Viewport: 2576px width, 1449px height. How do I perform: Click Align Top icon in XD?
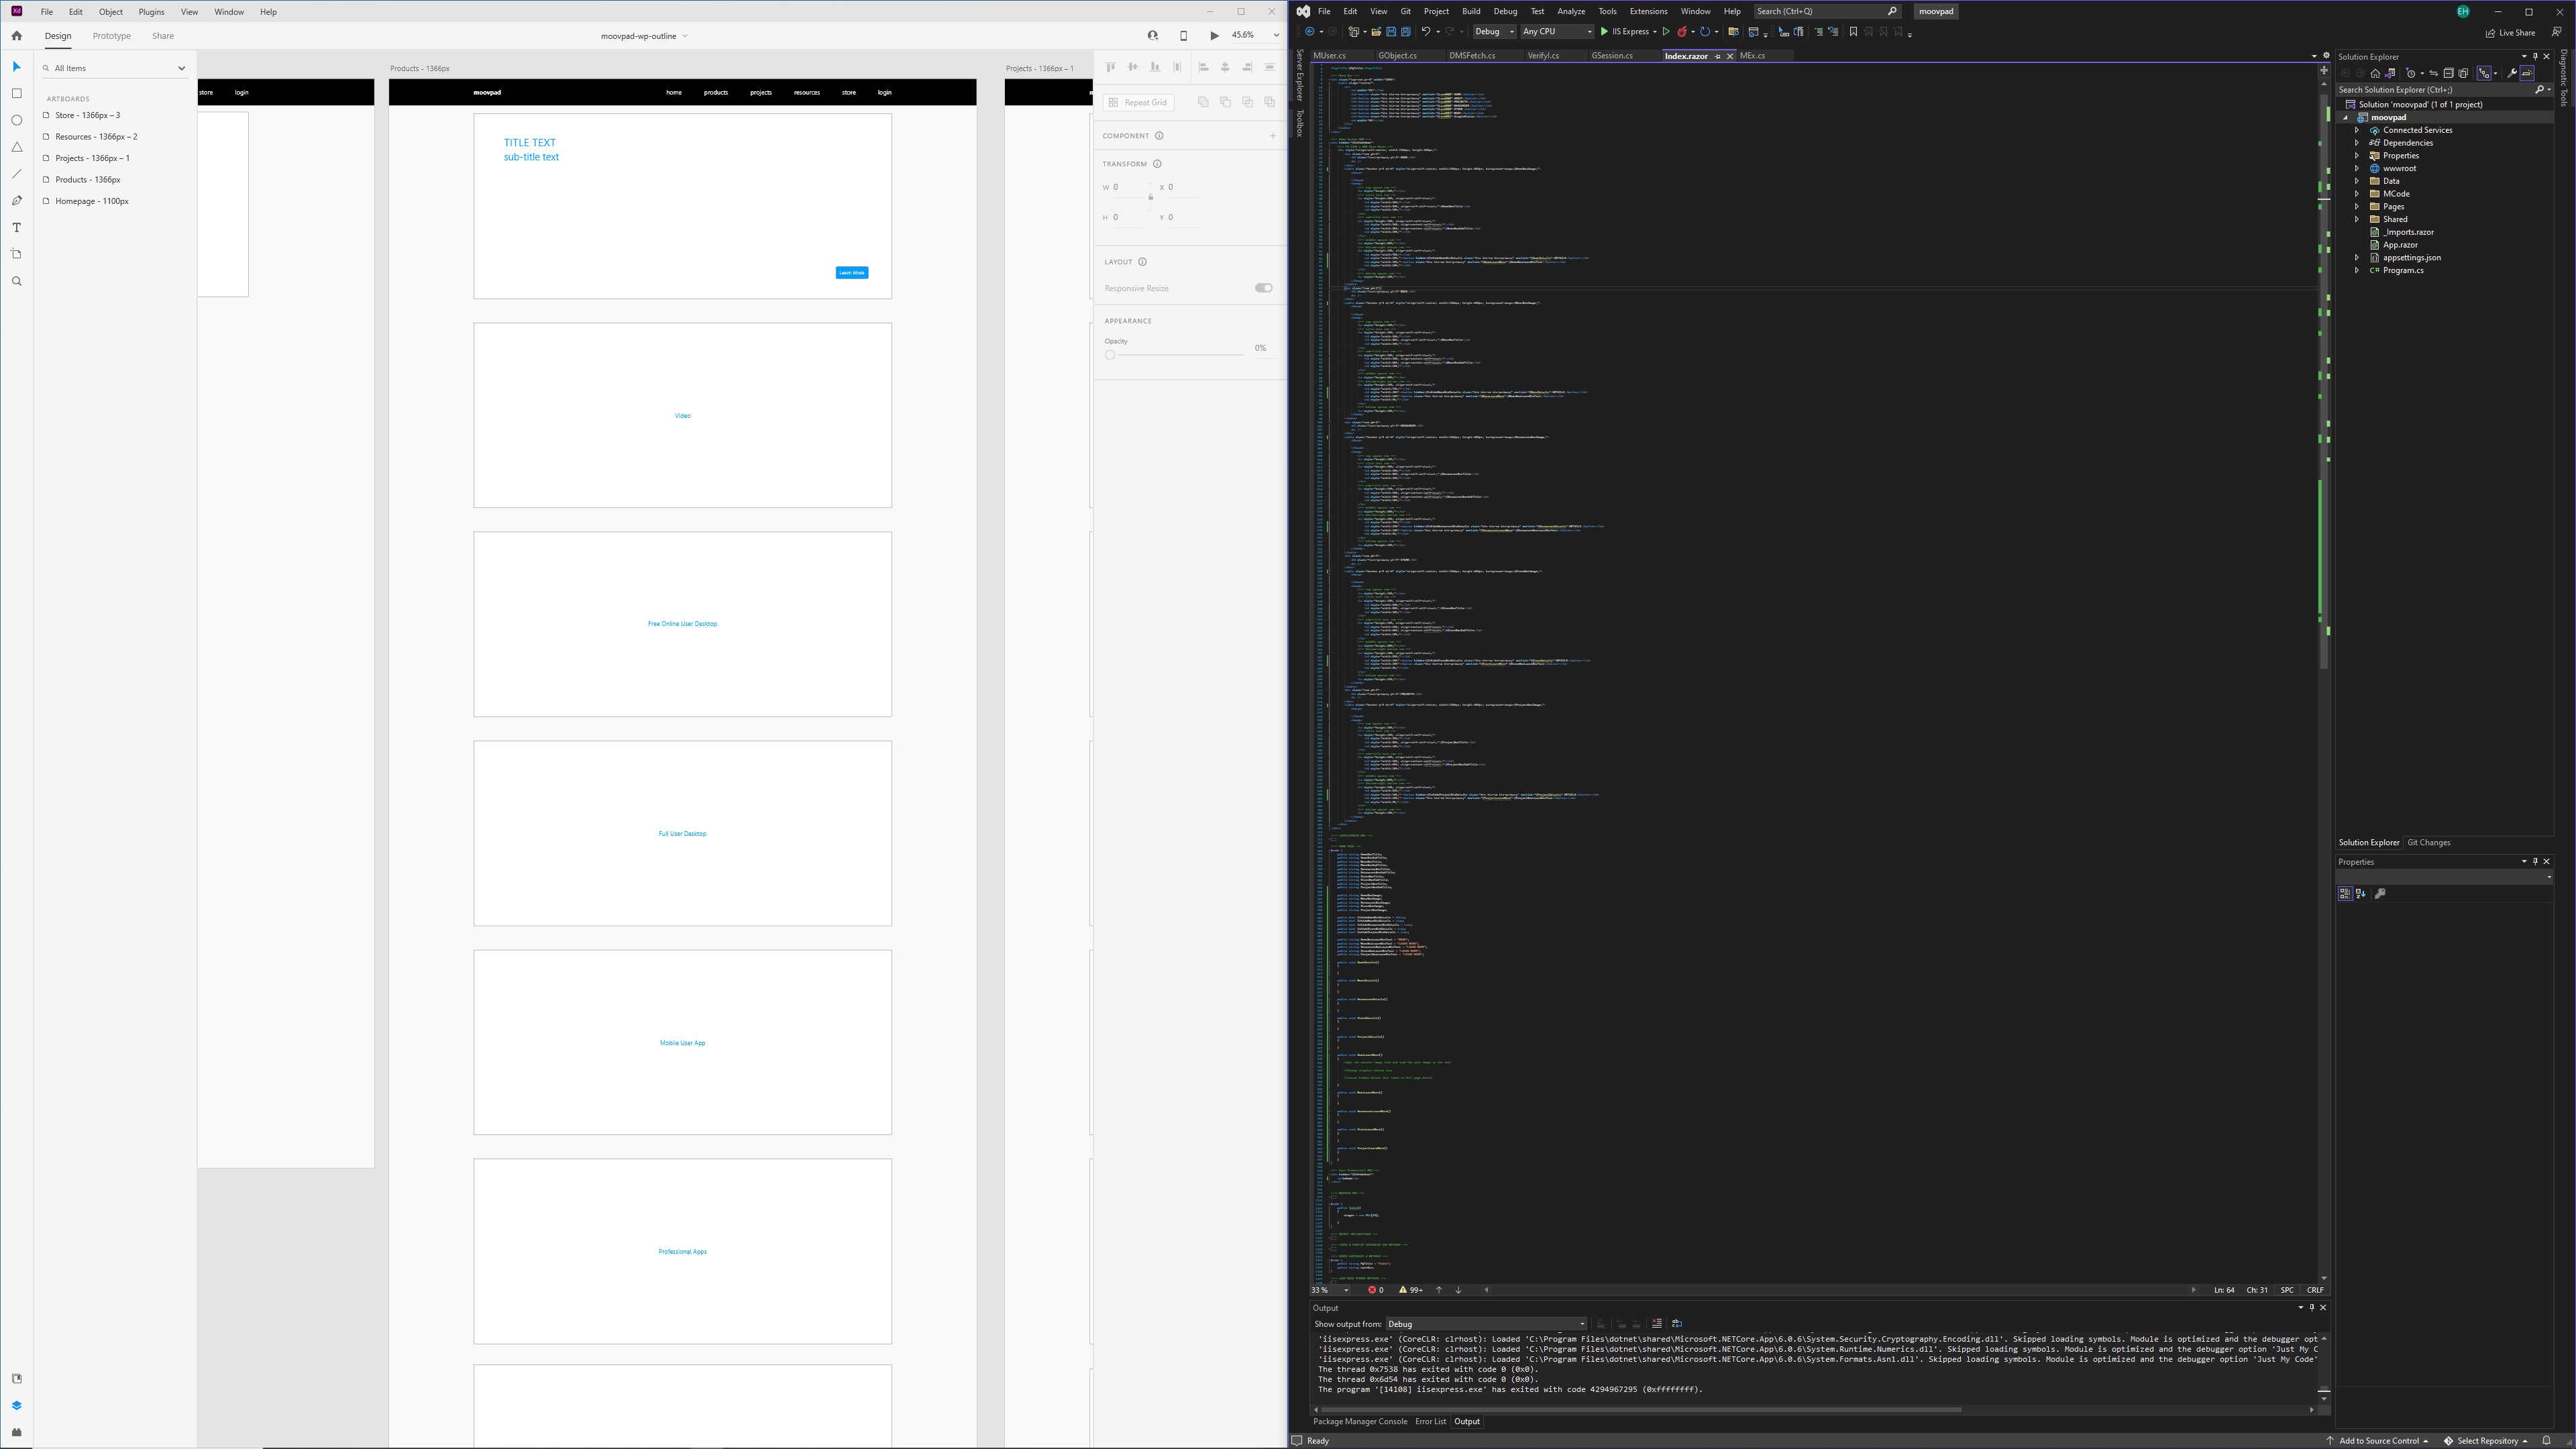tap(1110, 67)
